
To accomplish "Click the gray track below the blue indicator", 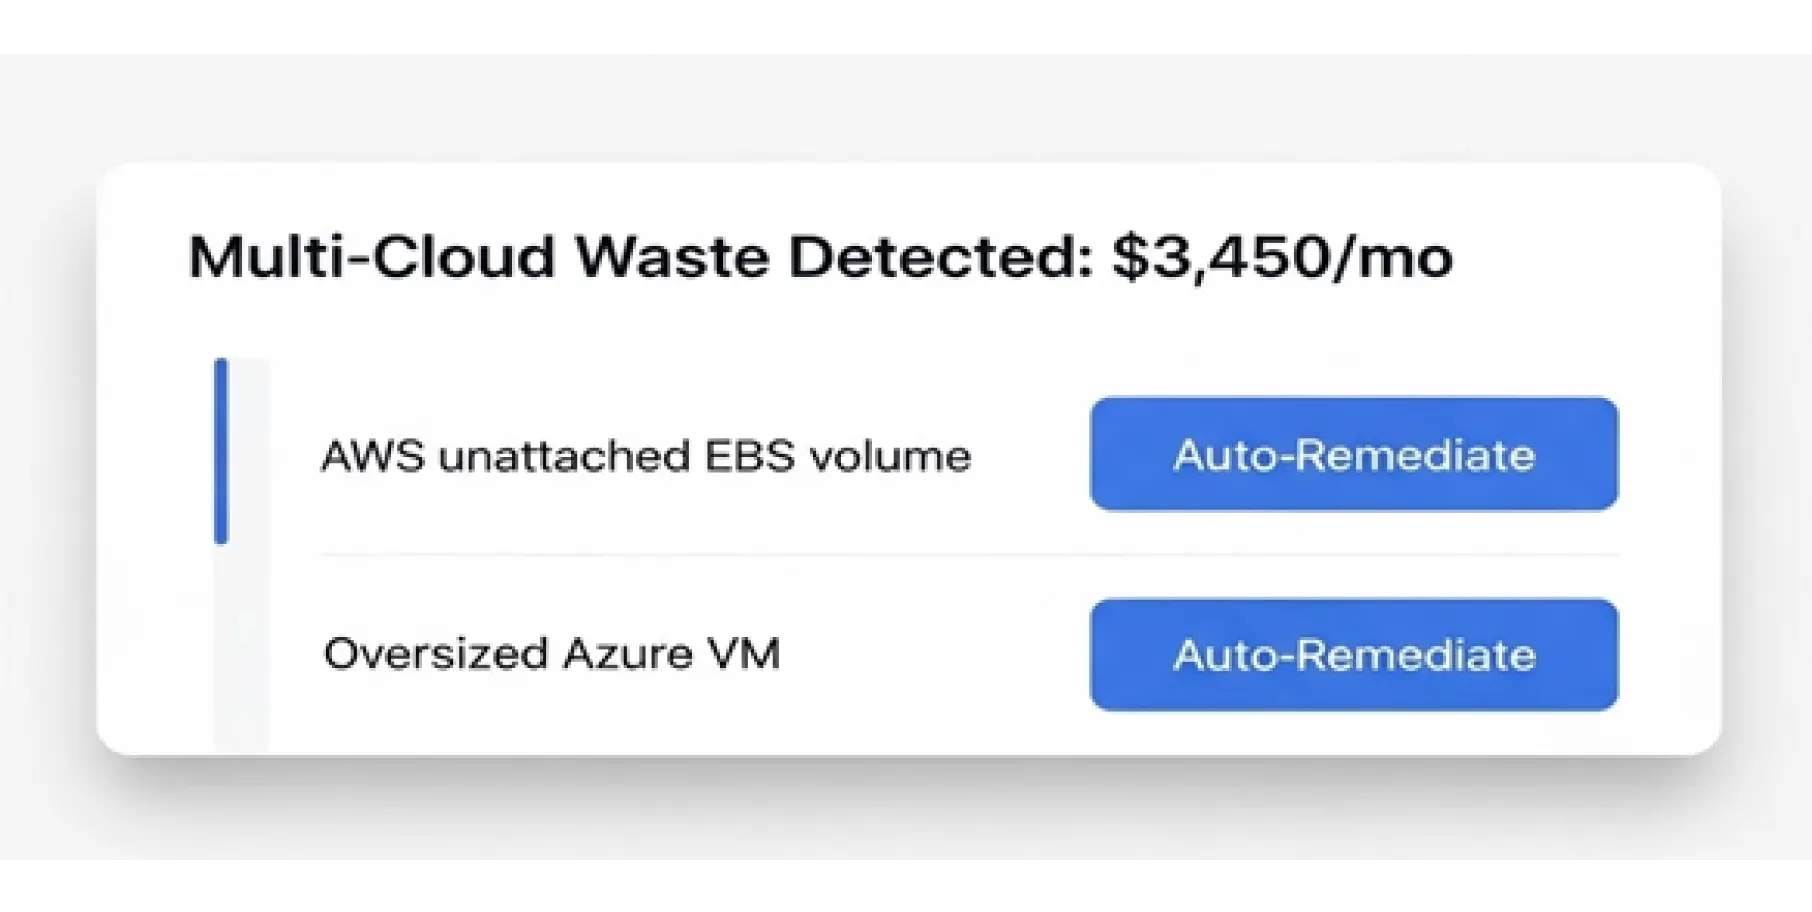I will coord(240,650).
